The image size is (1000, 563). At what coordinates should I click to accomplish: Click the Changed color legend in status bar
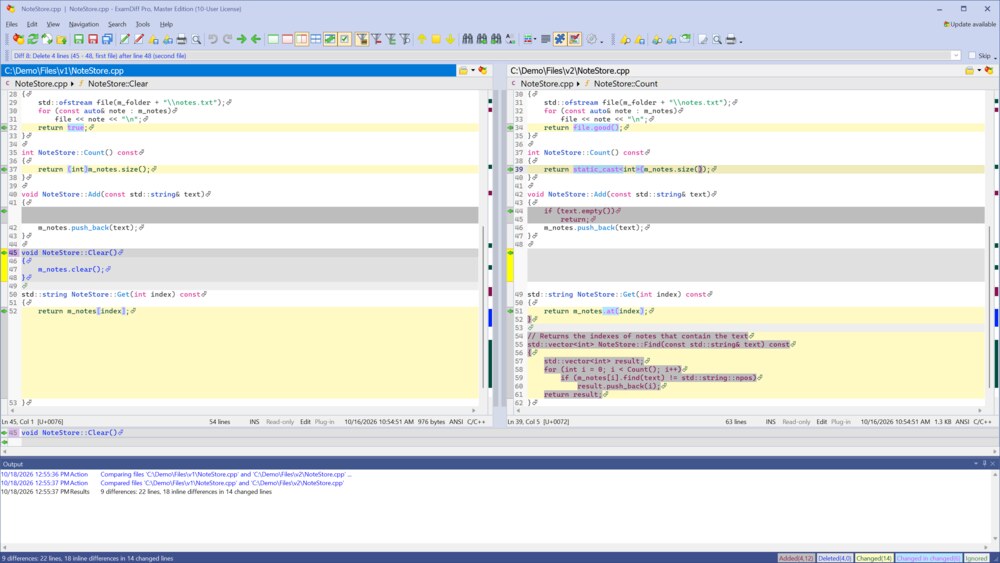tap(874, 558)
